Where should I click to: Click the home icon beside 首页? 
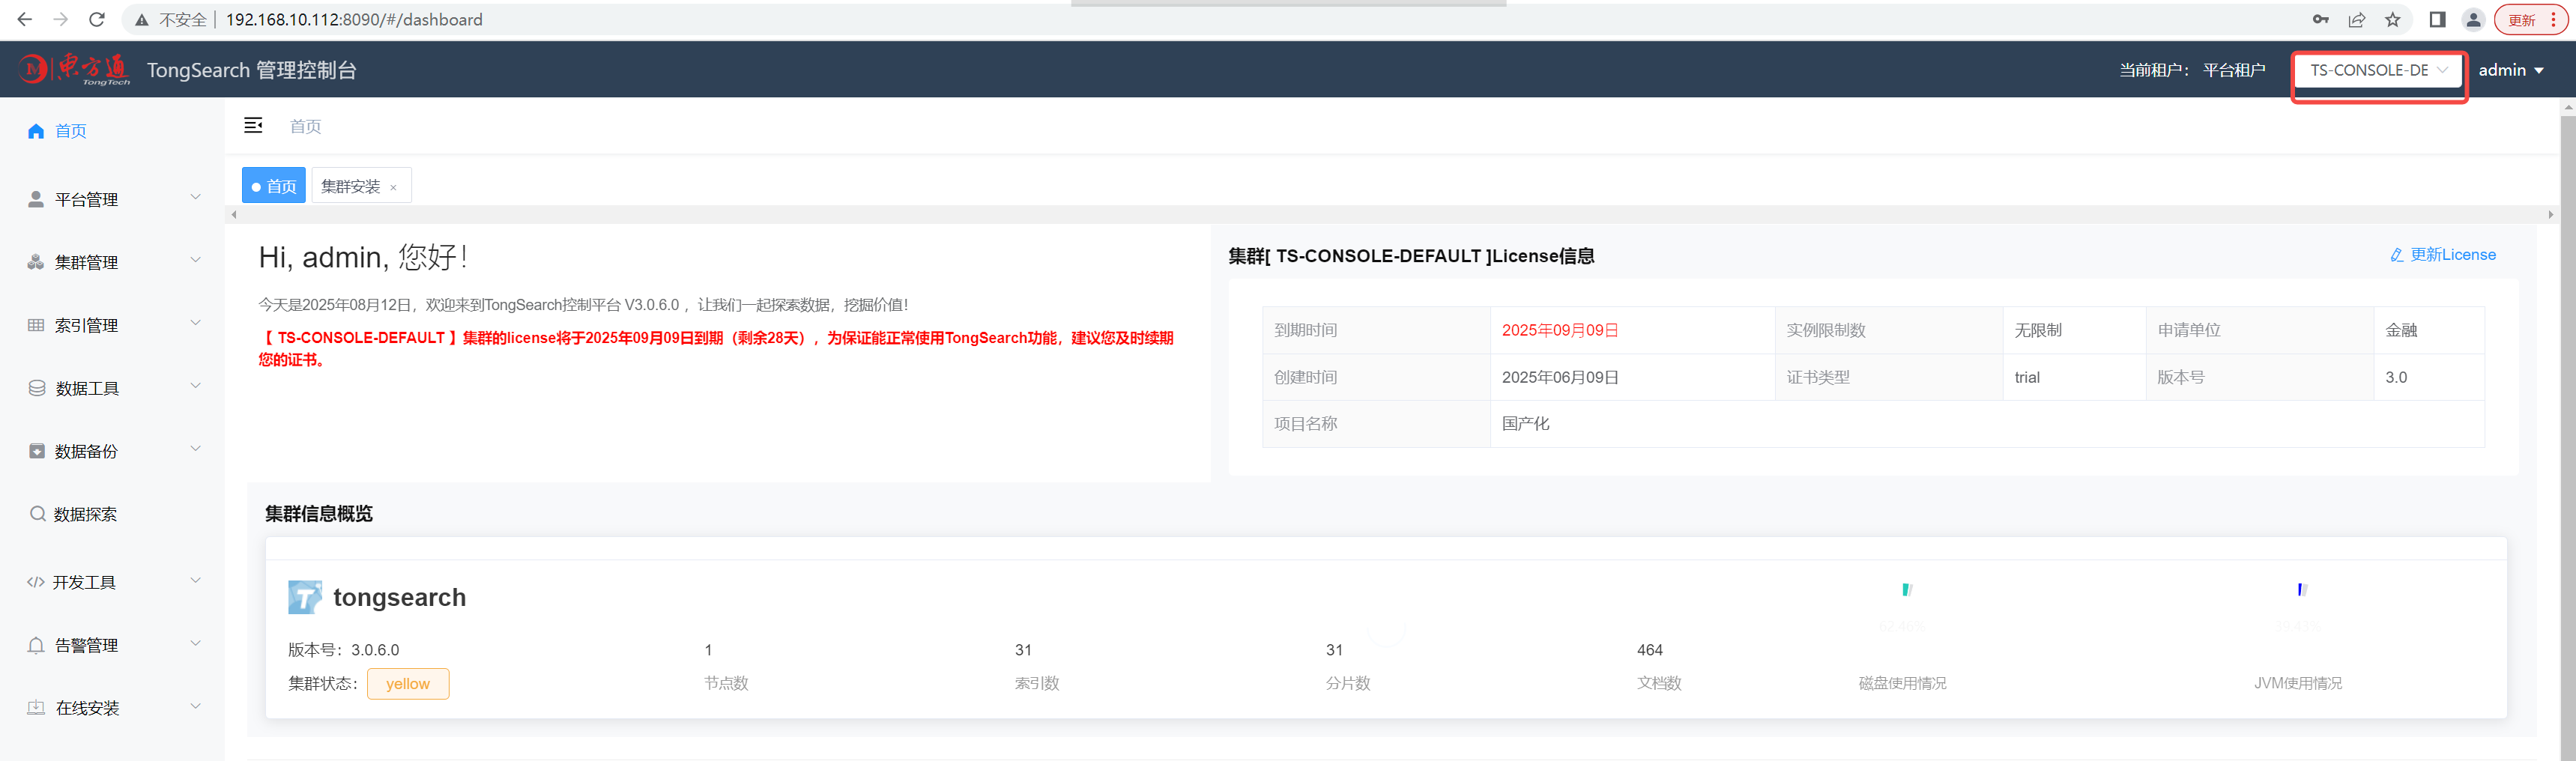click(x=36, y=131)
